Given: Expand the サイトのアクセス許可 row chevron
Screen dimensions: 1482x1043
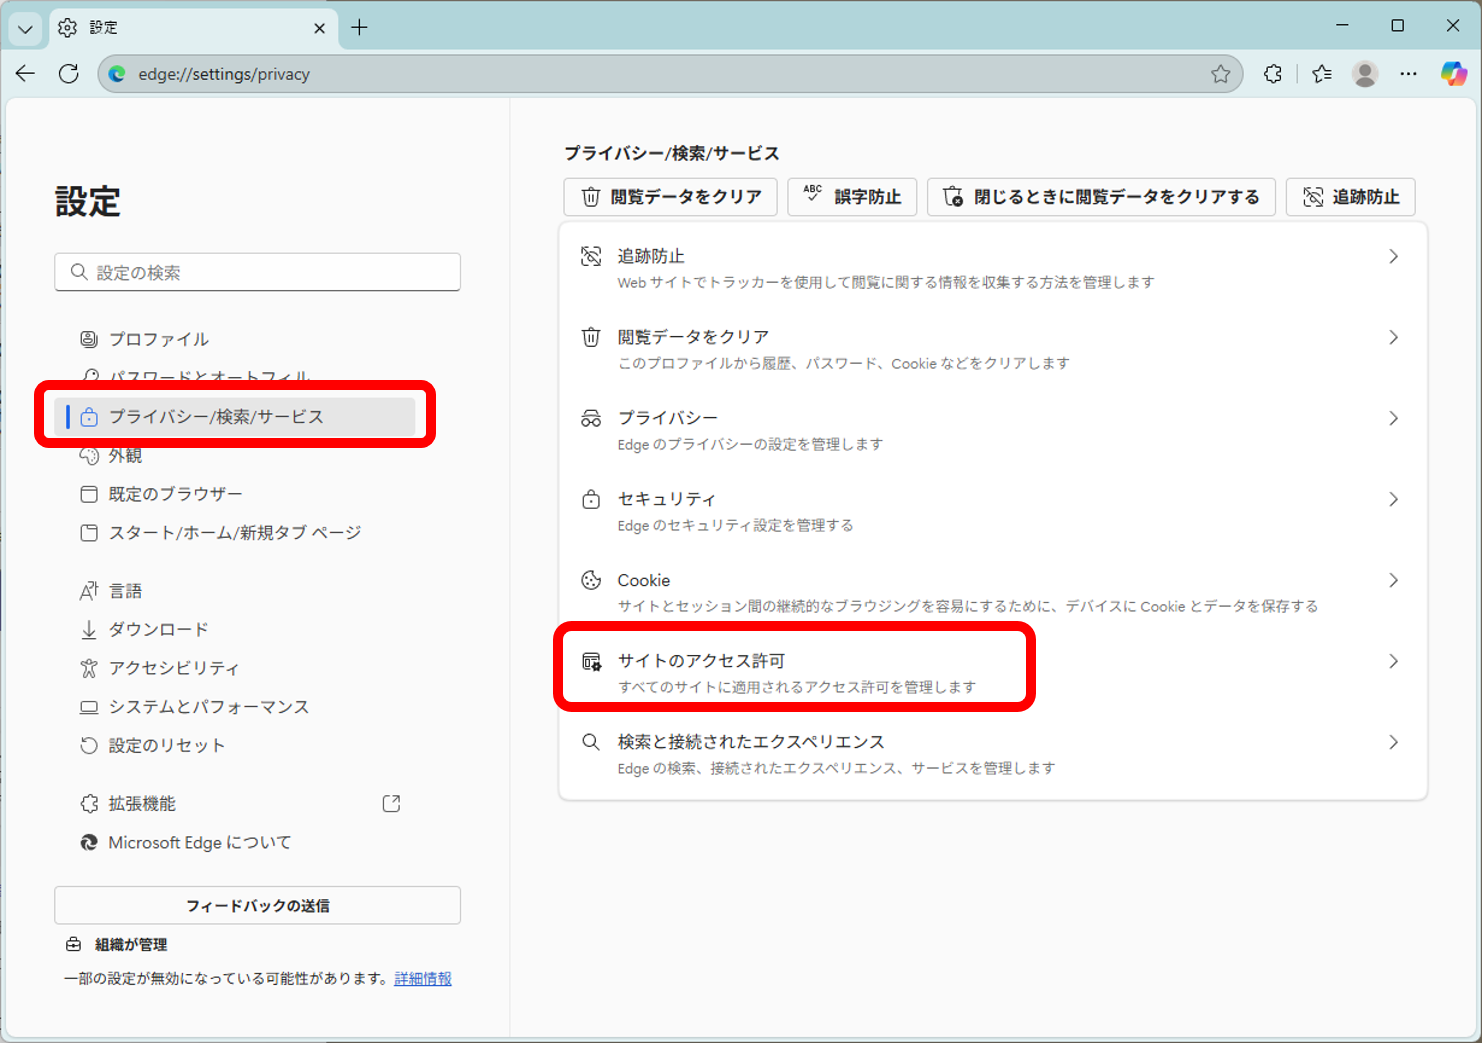Looking at the screenshot, I should tap(1393, 661).
